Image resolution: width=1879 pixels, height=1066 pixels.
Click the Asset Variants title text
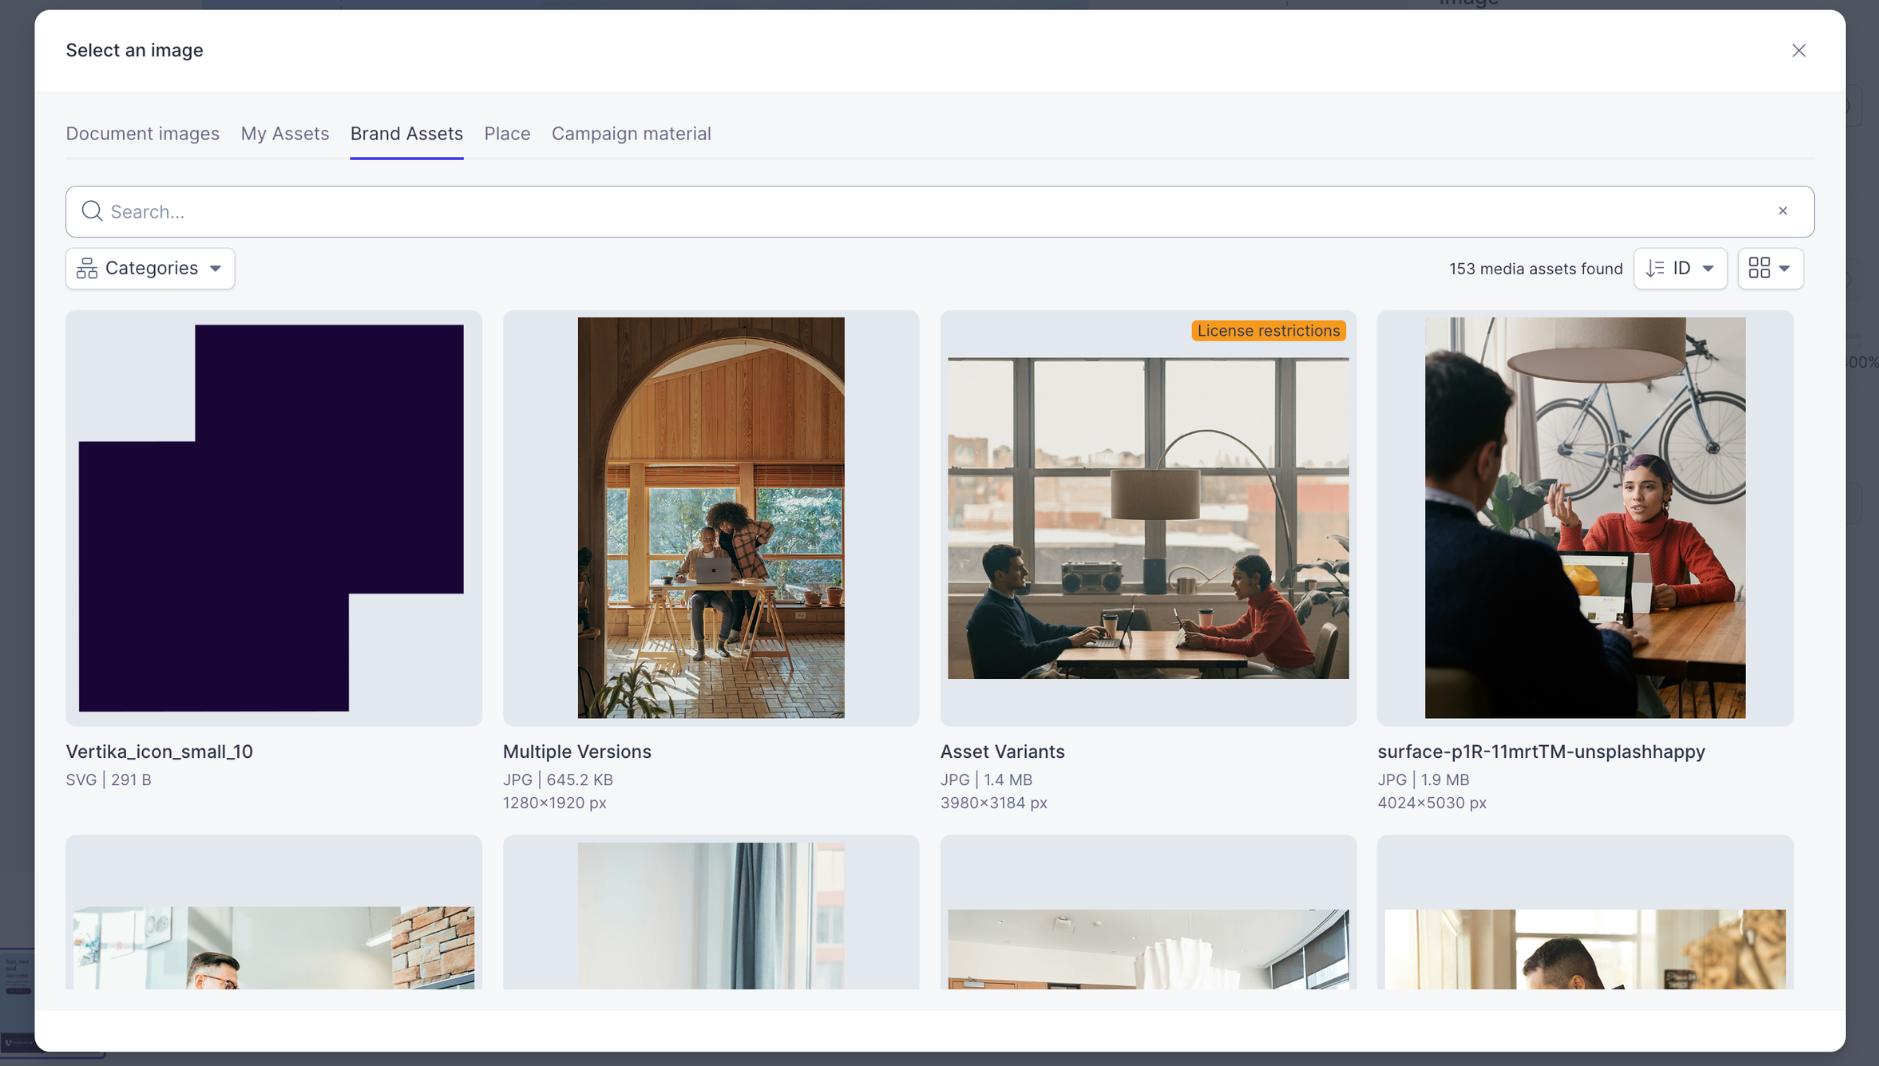pyautogui.click(x=1002, y=751)
